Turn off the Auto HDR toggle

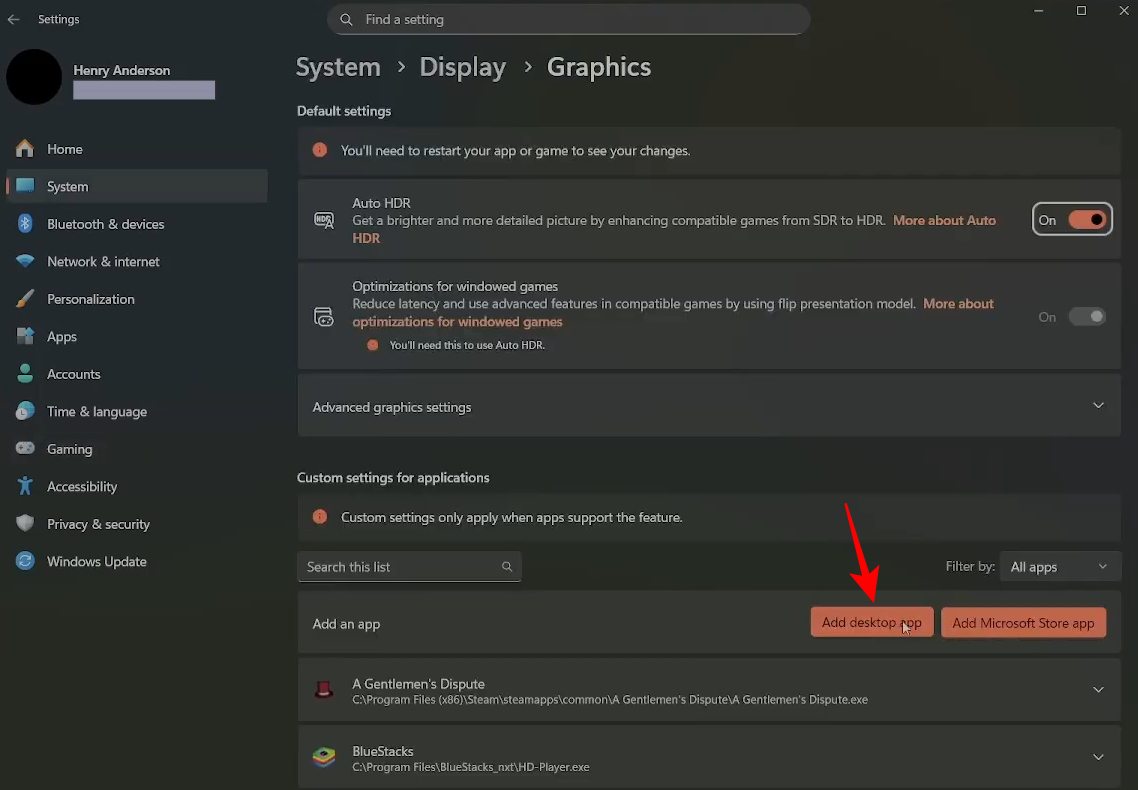1086,220
